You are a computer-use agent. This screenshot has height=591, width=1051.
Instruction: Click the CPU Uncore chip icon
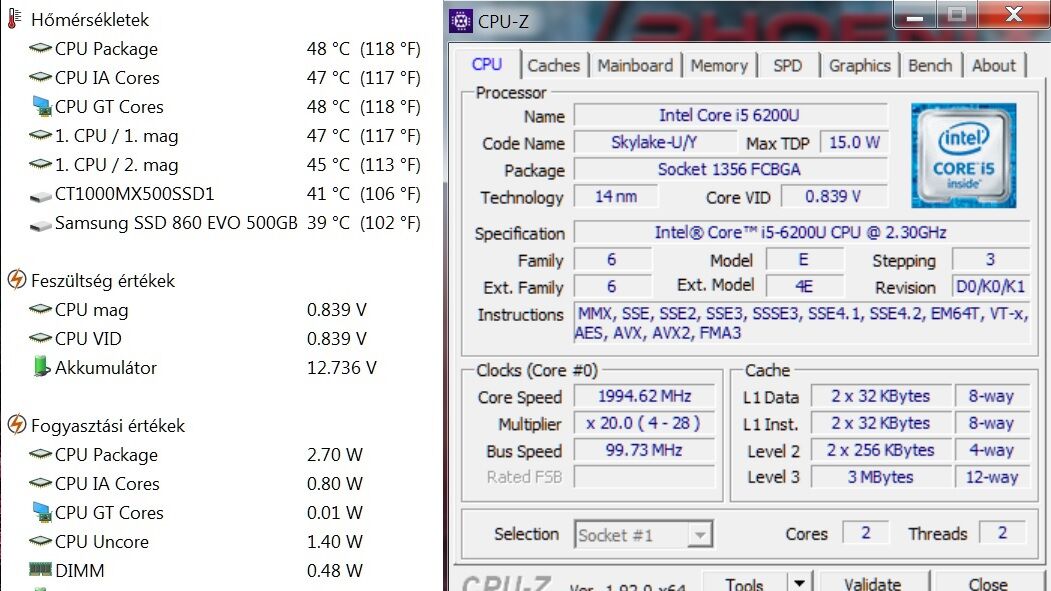40,540
